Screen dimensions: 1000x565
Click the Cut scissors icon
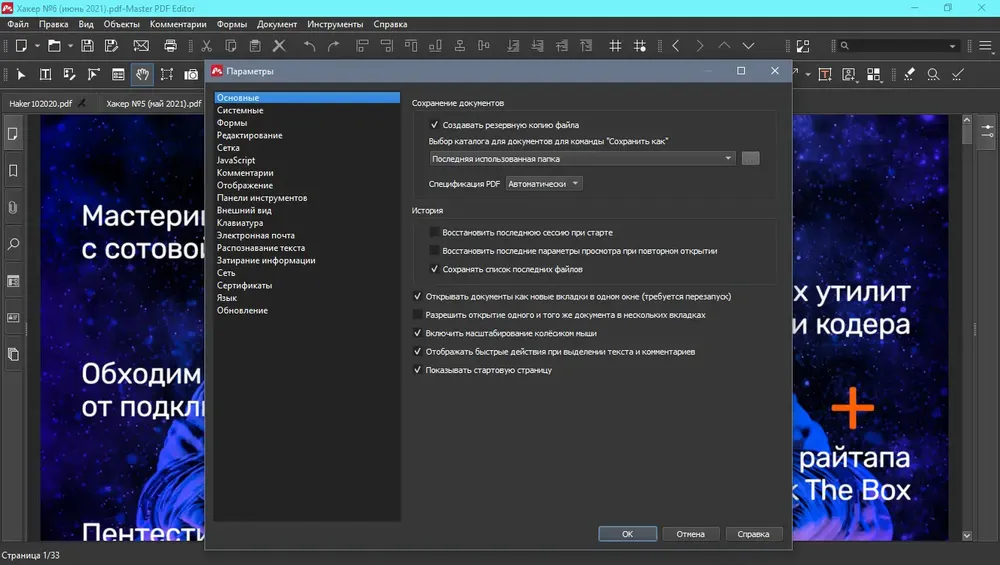click(206, 46)
